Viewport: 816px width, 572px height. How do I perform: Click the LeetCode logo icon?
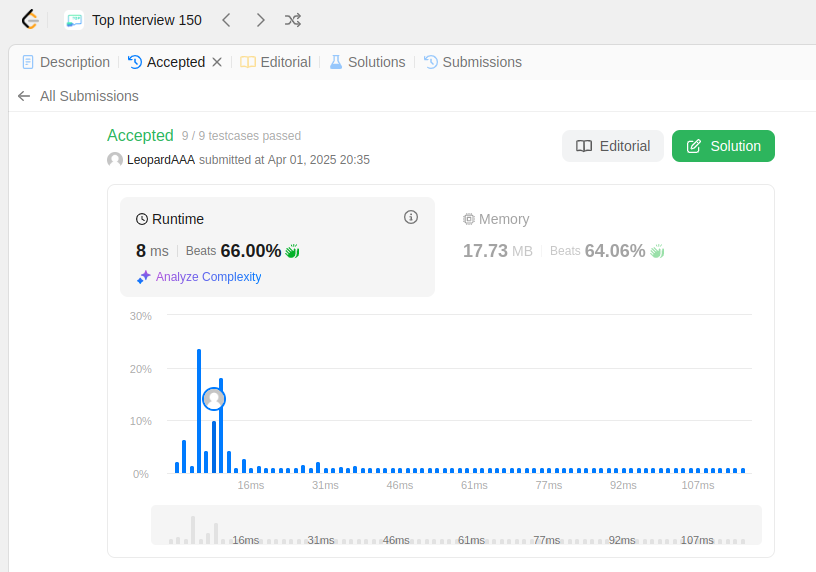[30, 20]
